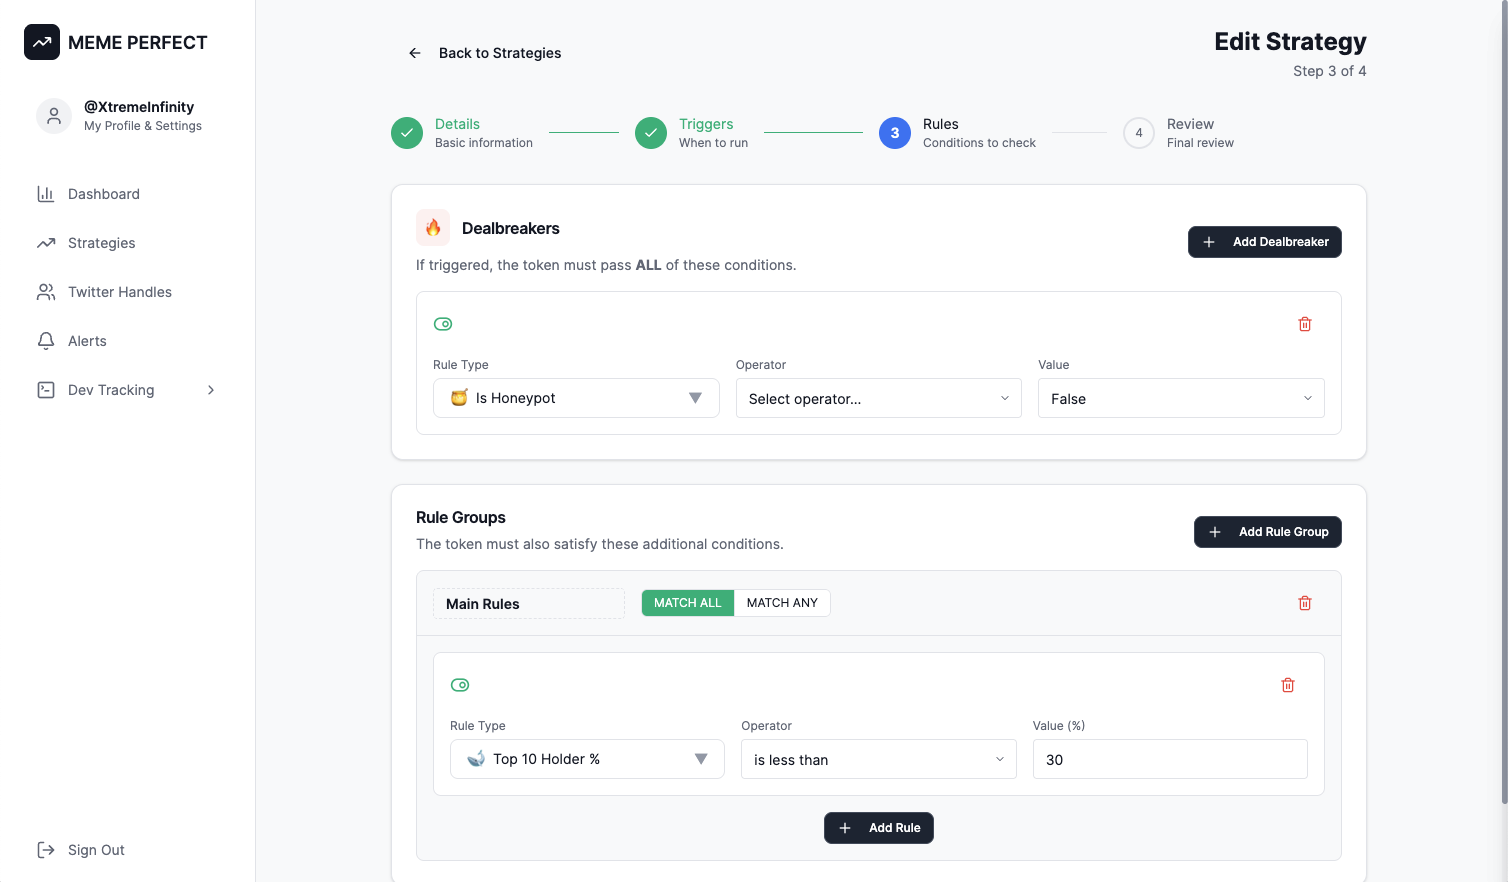This screenshot has width=1508, height=882.
Task: Edit the Main Rules group name field
Action: 528,602
